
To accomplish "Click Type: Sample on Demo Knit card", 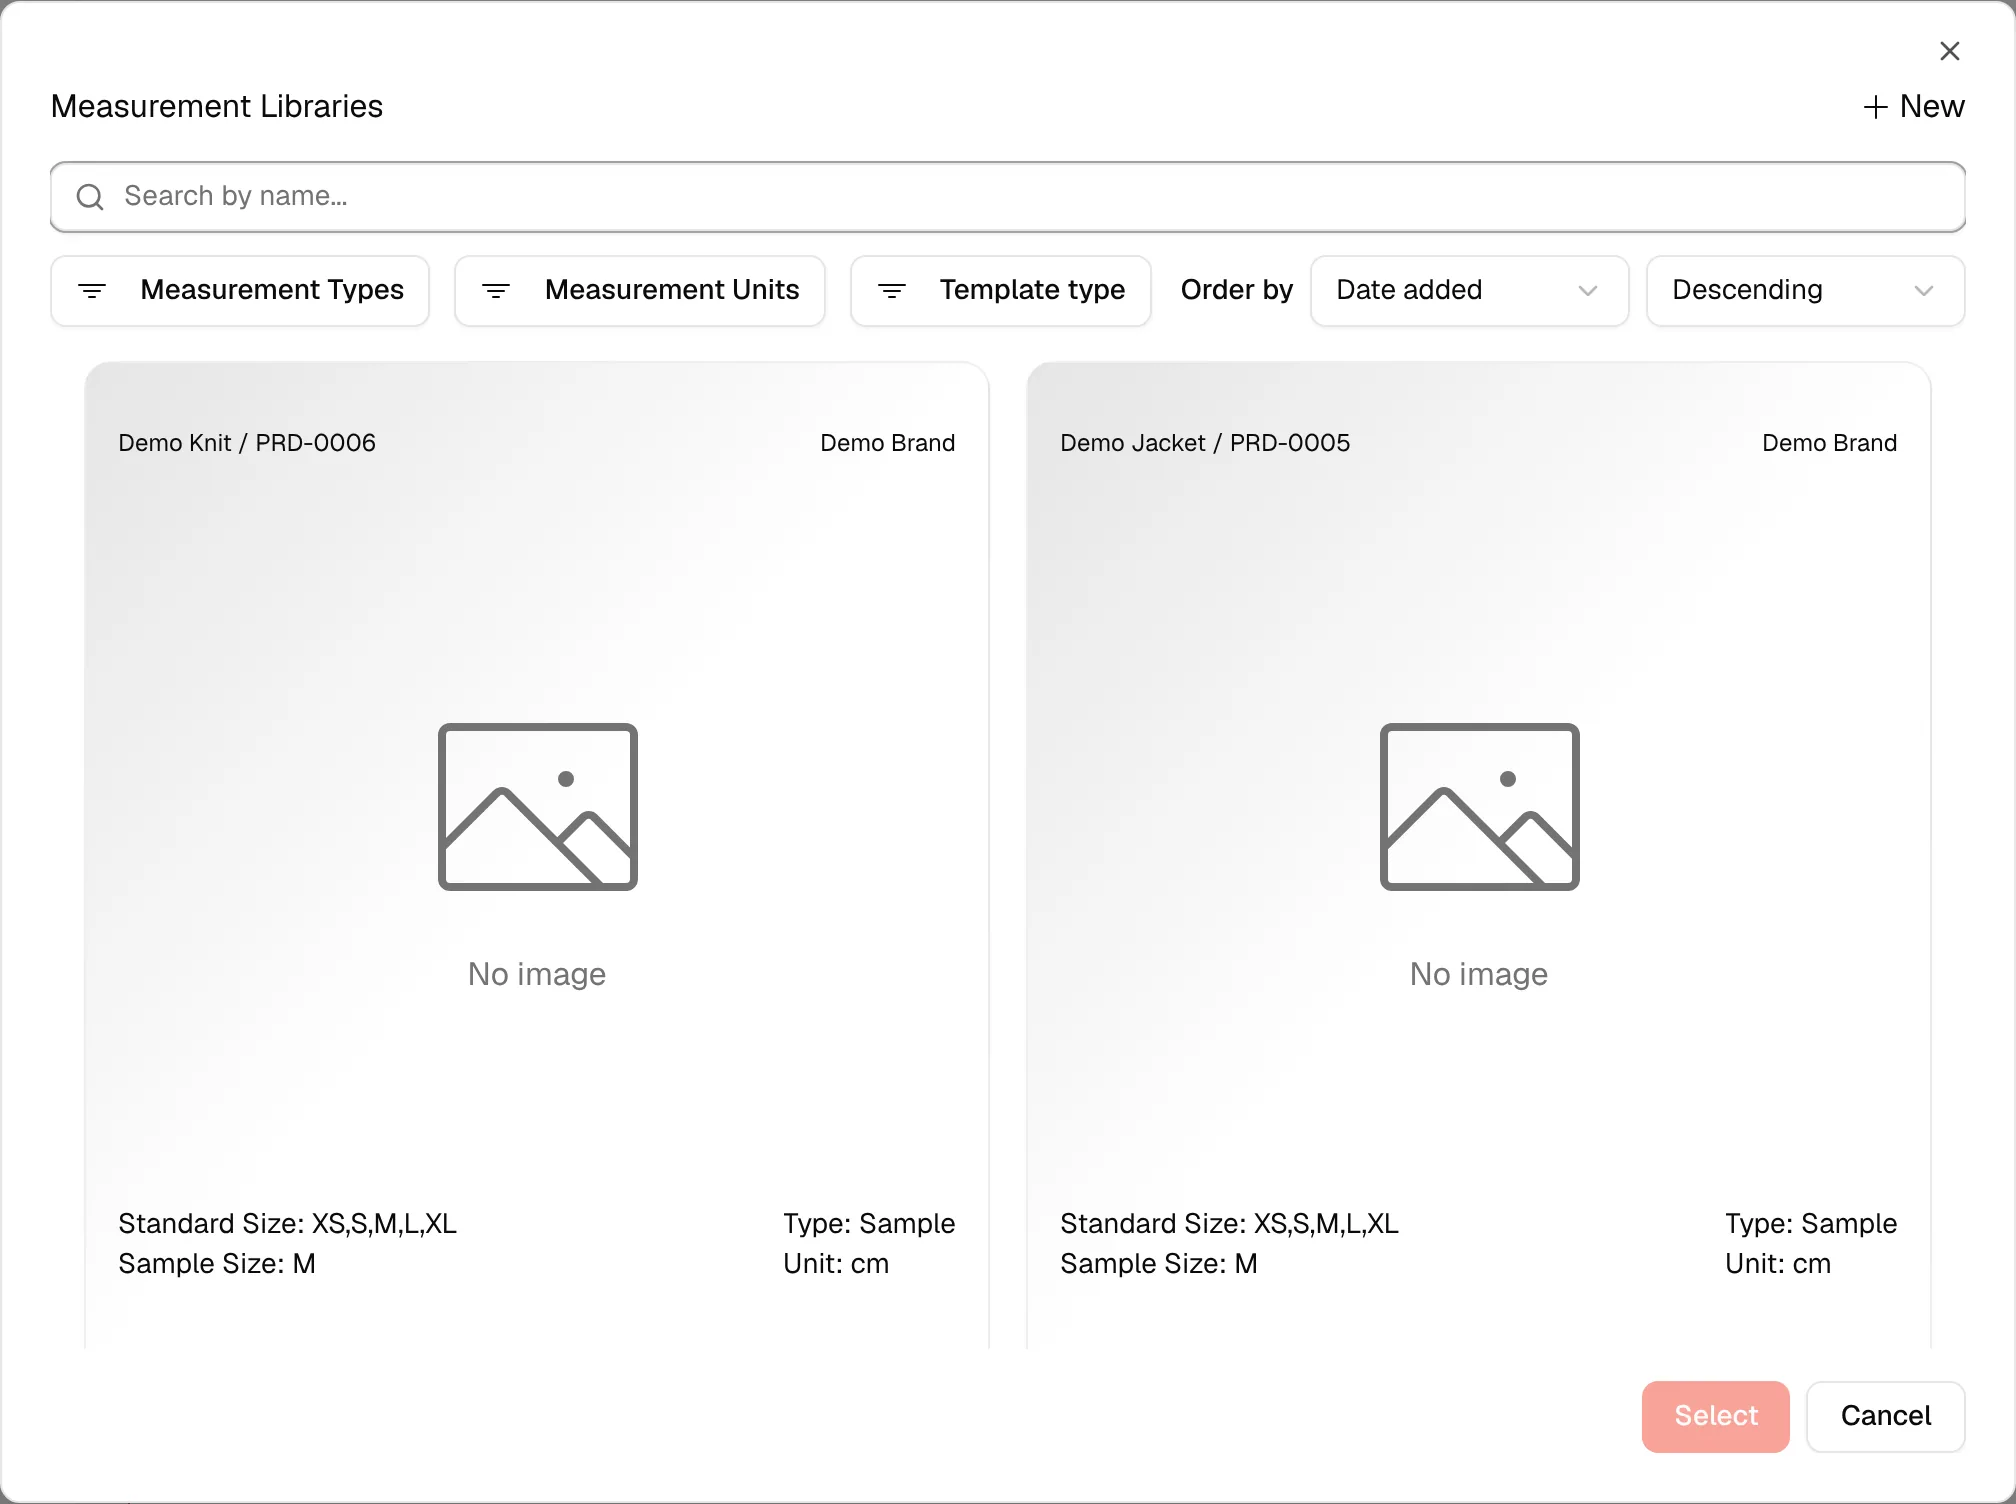I will 869,1224.
